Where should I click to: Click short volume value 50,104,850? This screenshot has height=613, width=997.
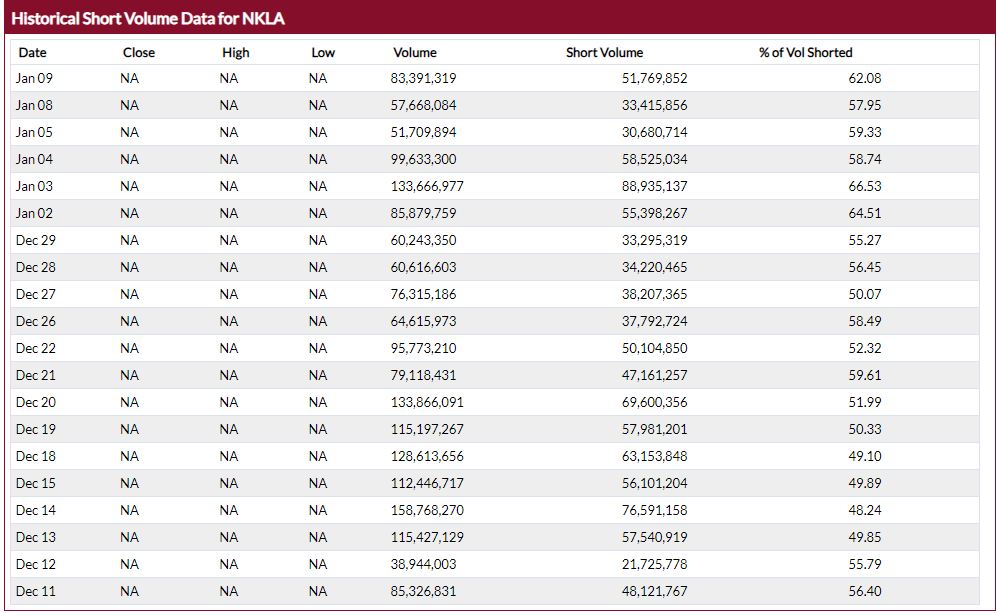point(654,348)
